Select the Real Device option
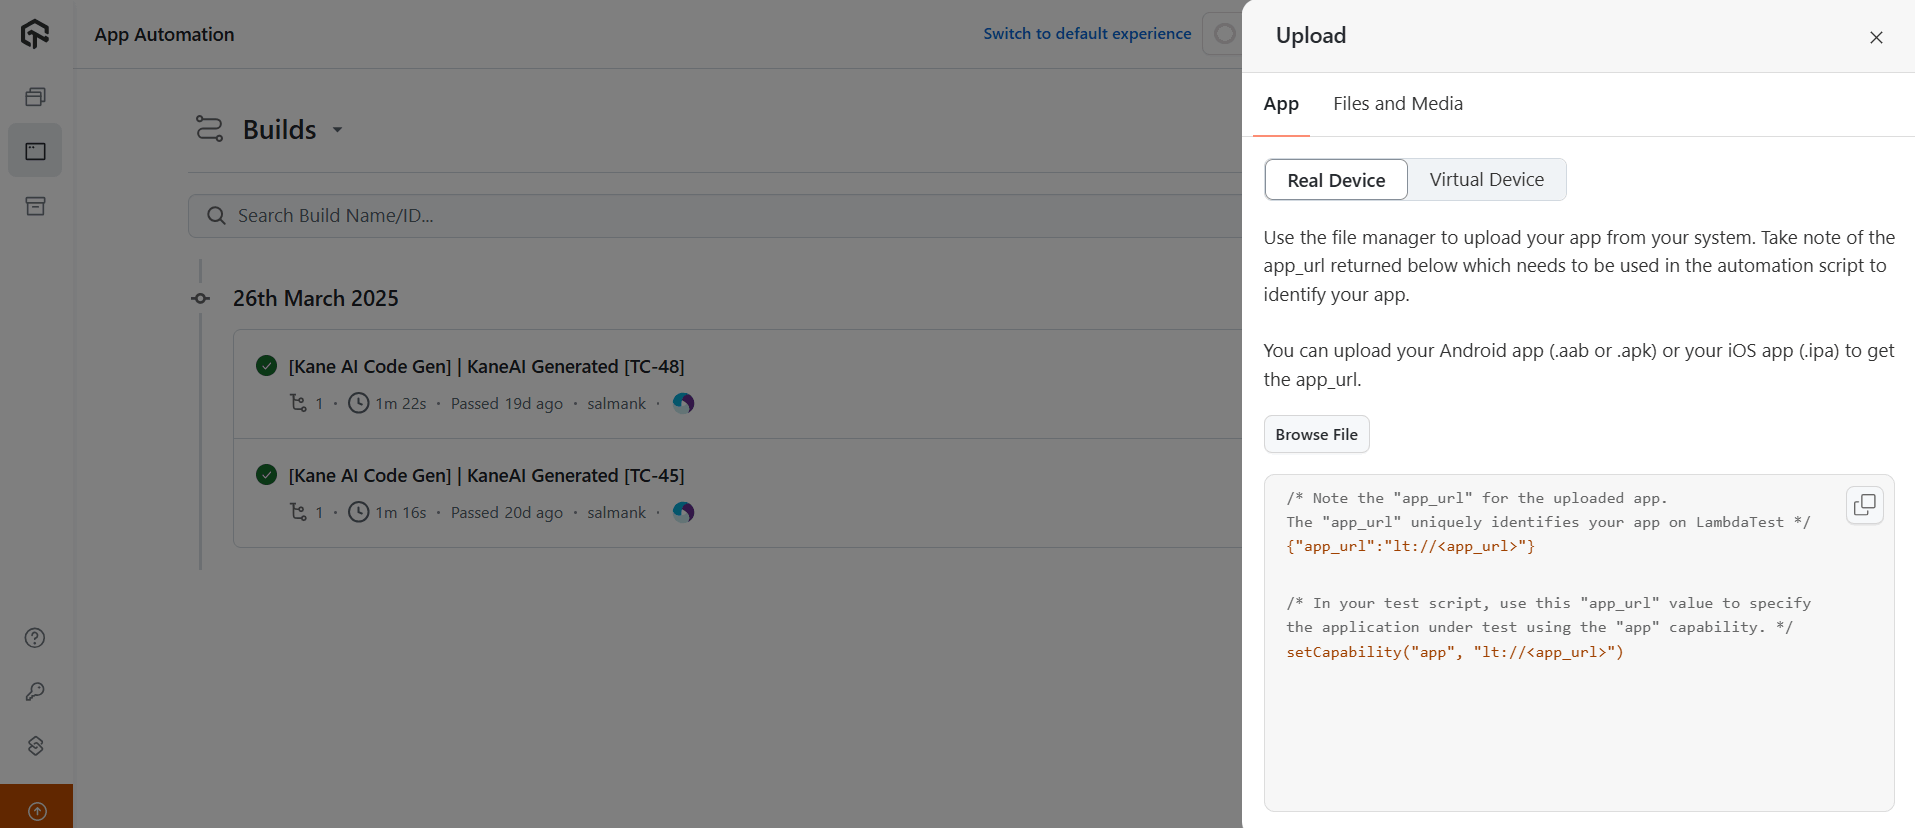The width and height of the screenshot is (1915, 828). point(1336,180)
